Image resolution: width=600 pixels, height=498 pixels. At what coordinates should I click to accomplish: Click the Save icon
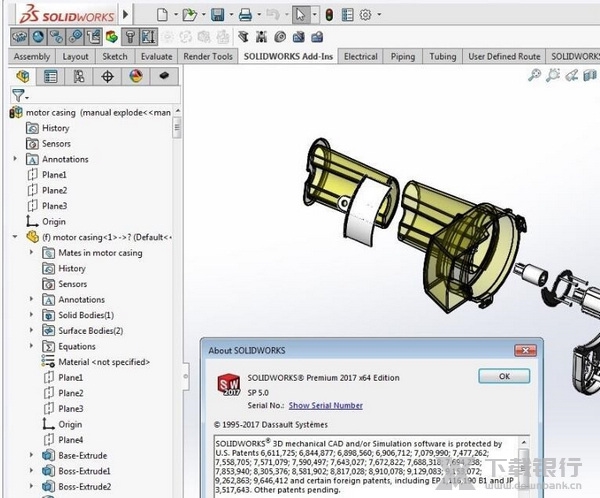pyautogui.click(x=218, y=15)
